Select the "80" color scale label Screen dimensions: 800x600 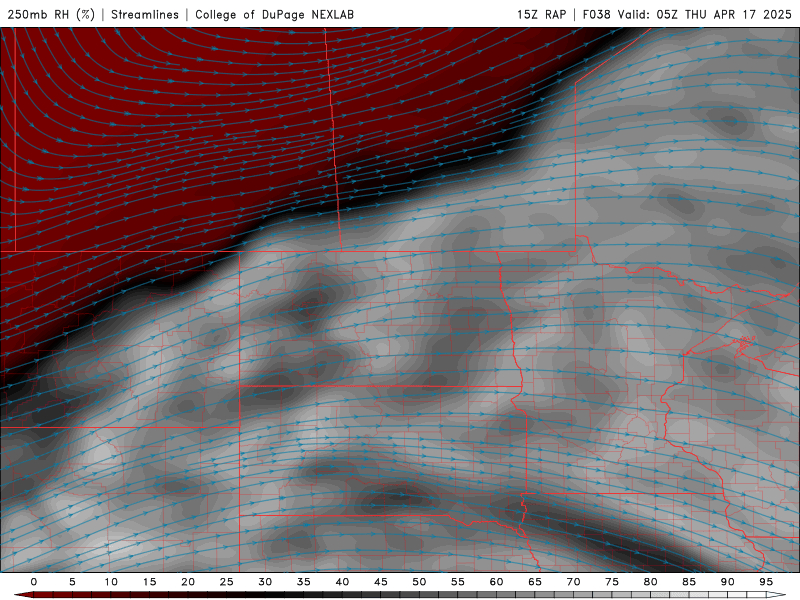click(x=650, y=582)
